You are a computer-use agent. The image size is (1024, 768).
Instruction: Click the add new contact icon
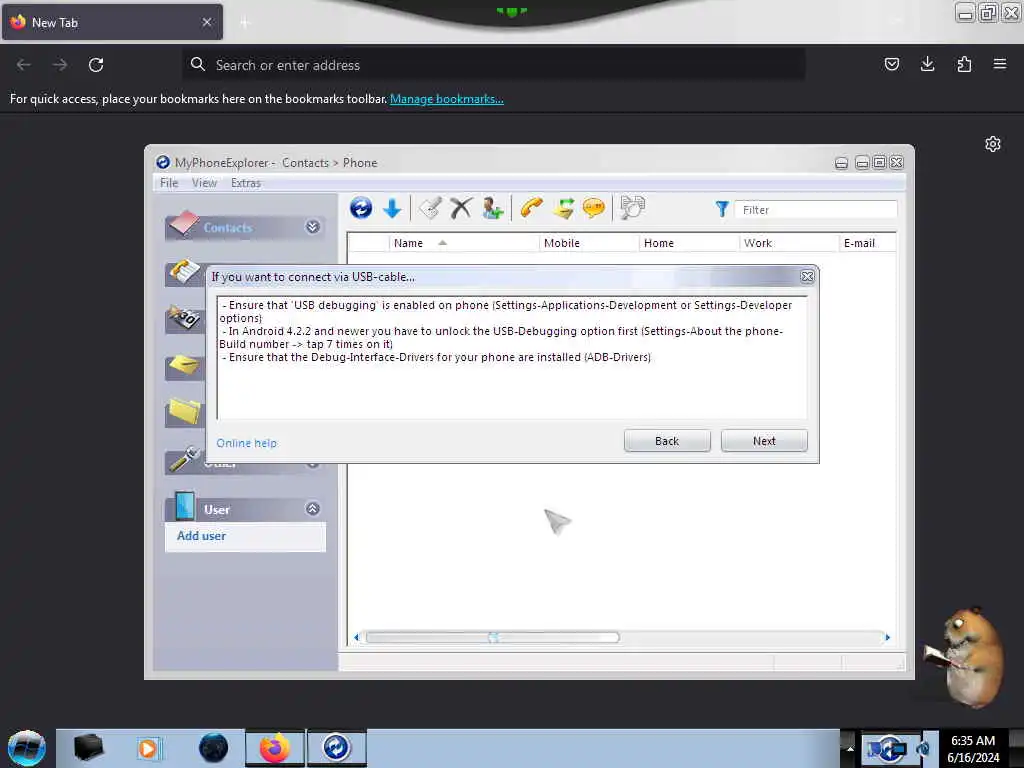[492, 208]
